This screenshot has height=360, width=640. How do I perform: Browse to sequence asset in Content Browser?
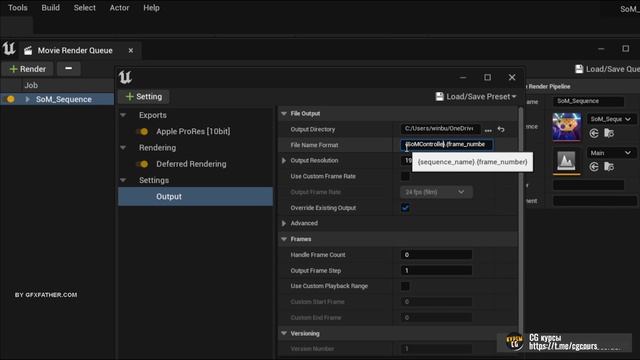click(x=609, y=133)
